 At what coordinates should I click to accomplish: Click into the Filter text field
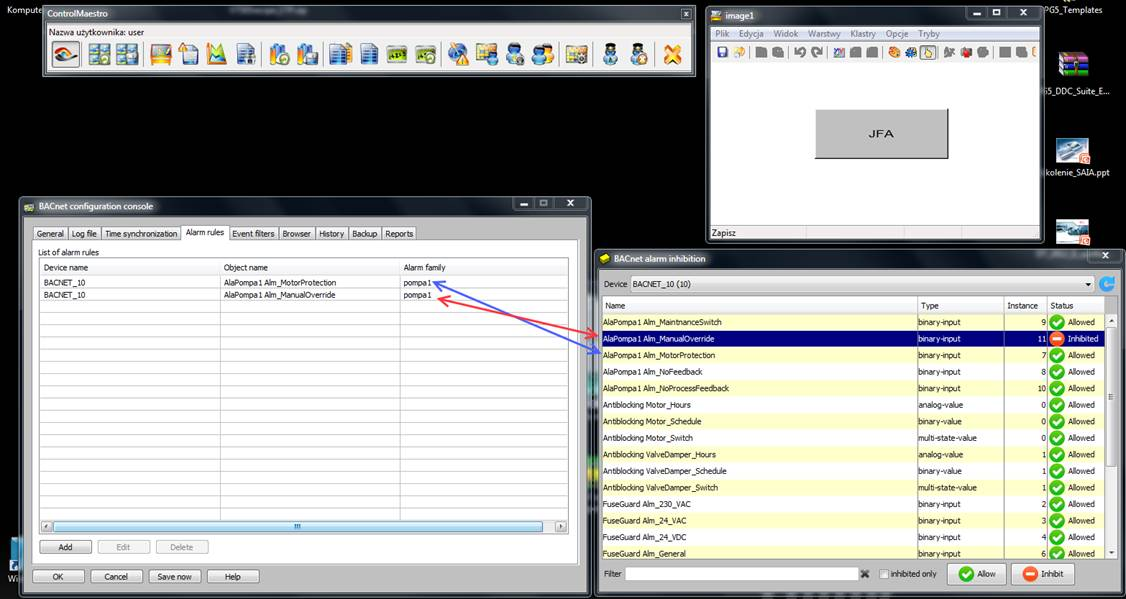pos(741,574)
